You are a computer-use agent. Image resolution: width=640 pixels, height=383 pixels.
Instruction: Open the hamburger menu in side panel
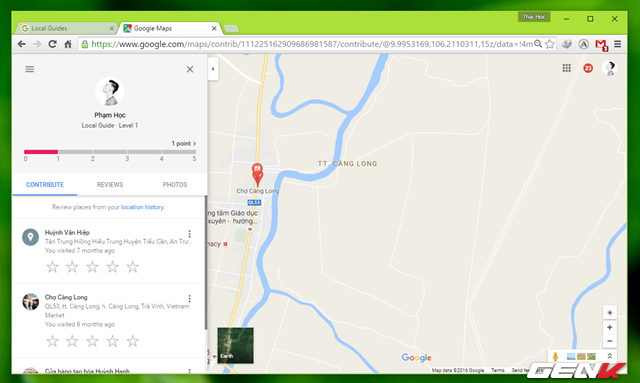[29, 69]
